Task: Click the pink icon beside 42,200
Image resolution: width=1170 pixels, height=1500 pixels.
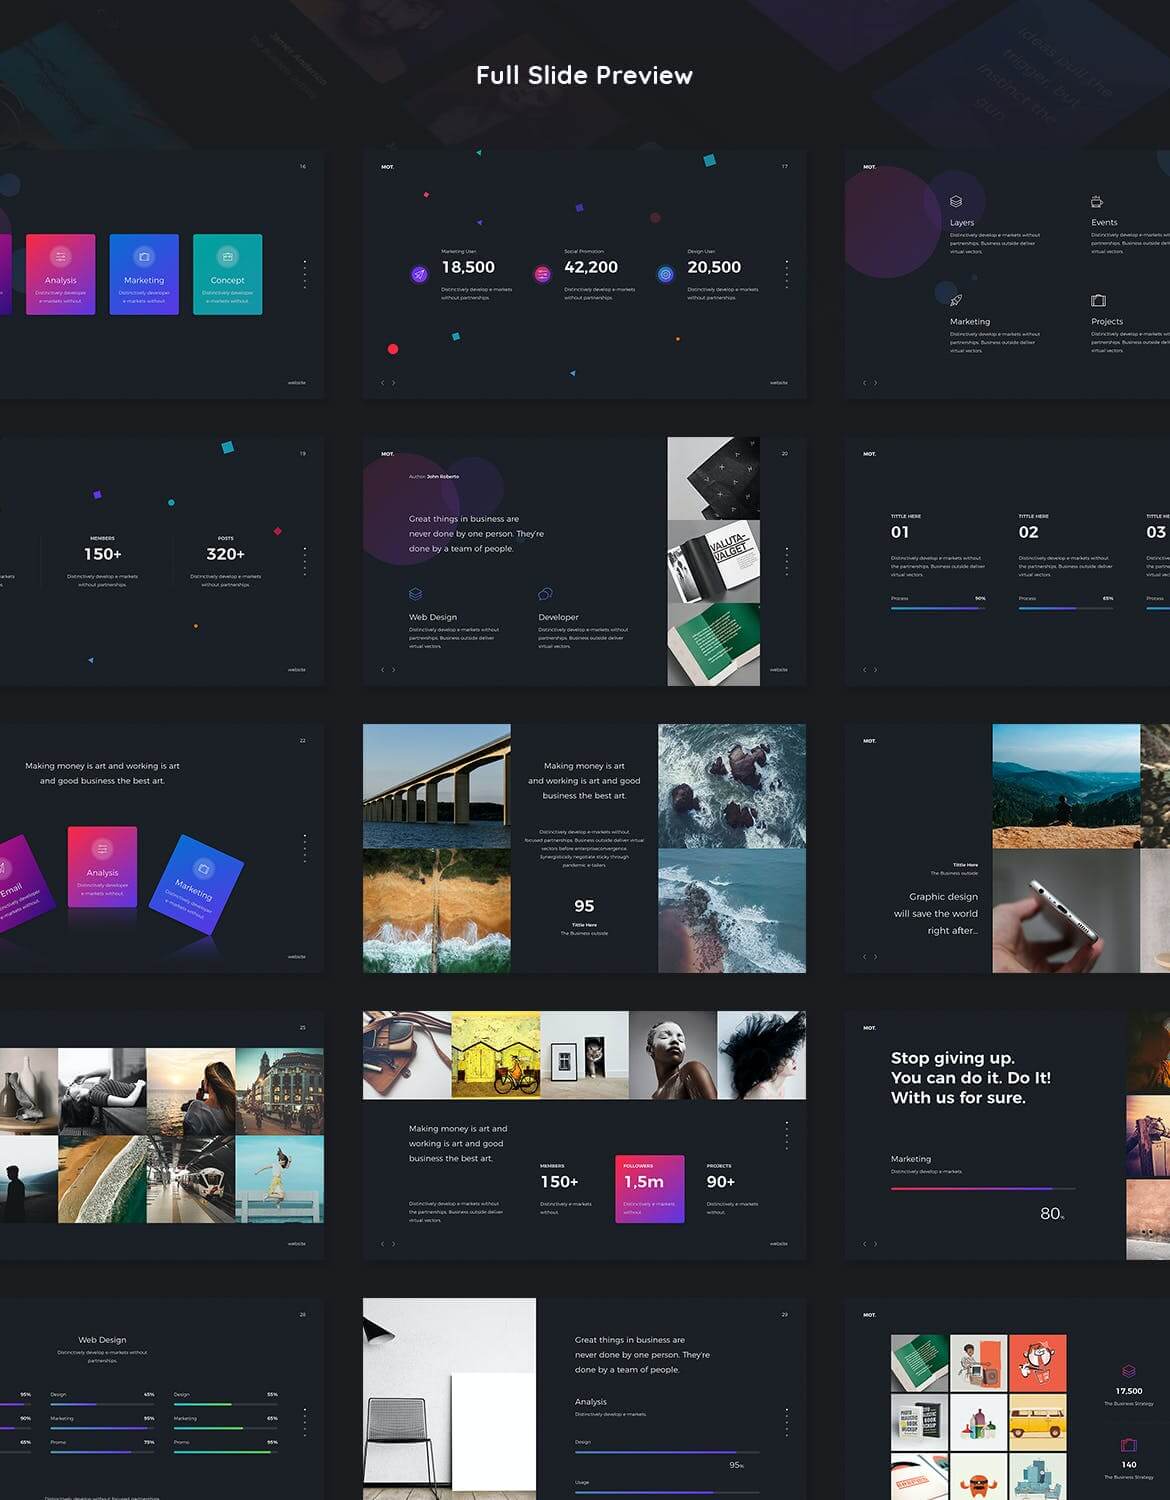Action: point(542,274)
